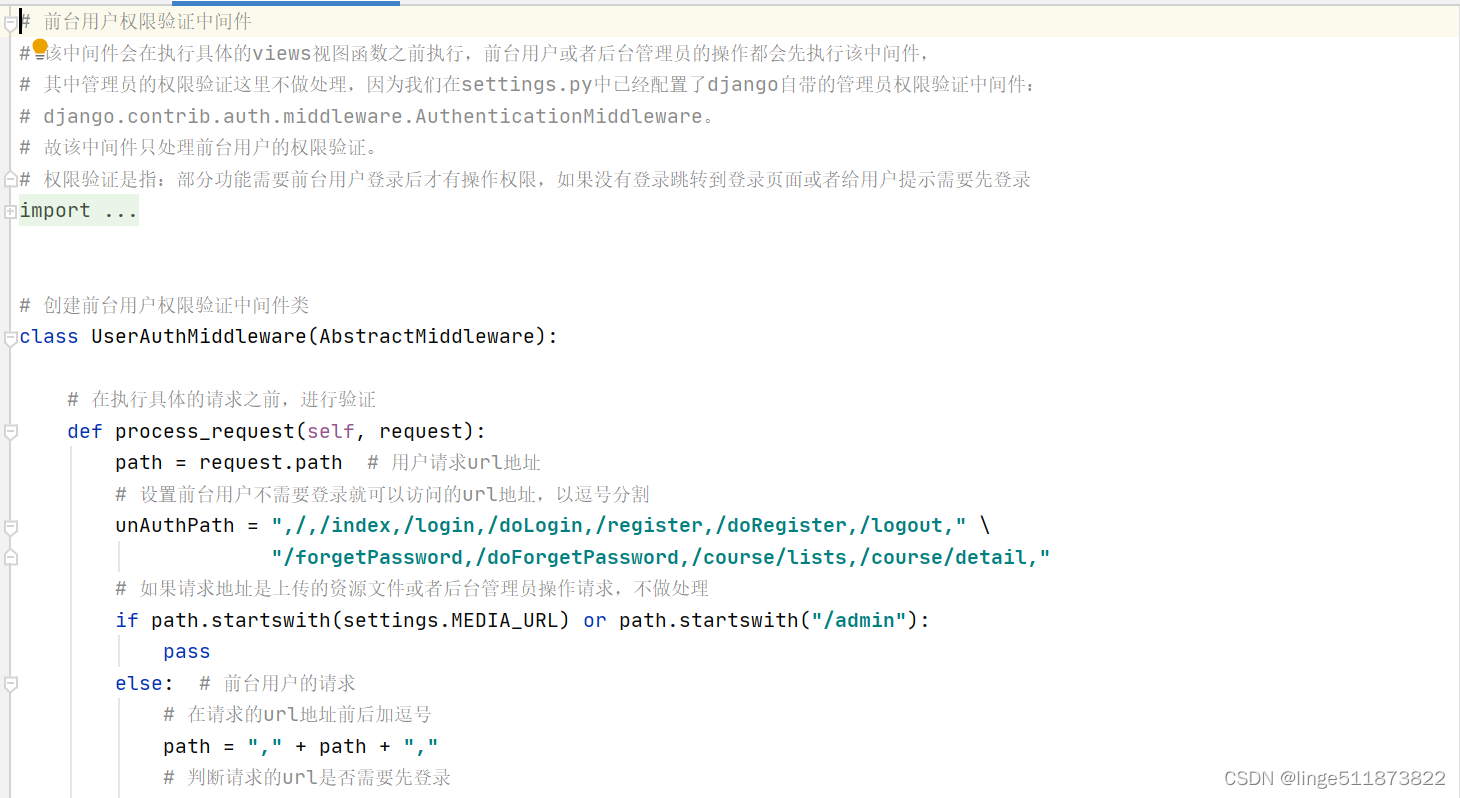1460x798 pixels.
Task: Collapse the header comment block fold marker
Action: pyautogui.click(x=10, y=22)
